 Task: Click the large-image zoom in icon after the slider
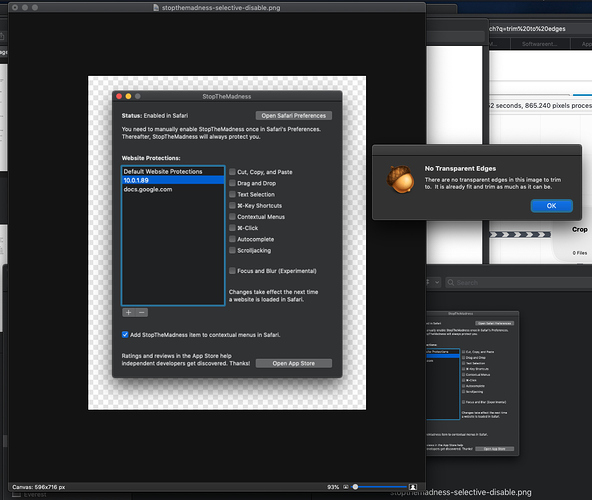click(413, 487)
